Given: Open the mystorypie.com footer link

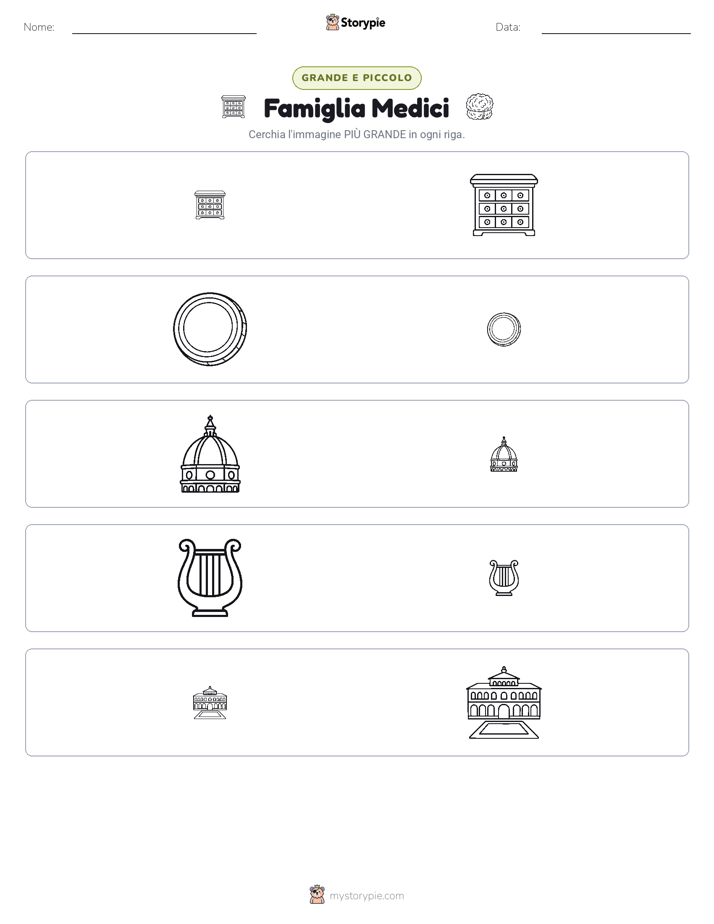Looking at the screenshot, I should click(x=366, y=896).
